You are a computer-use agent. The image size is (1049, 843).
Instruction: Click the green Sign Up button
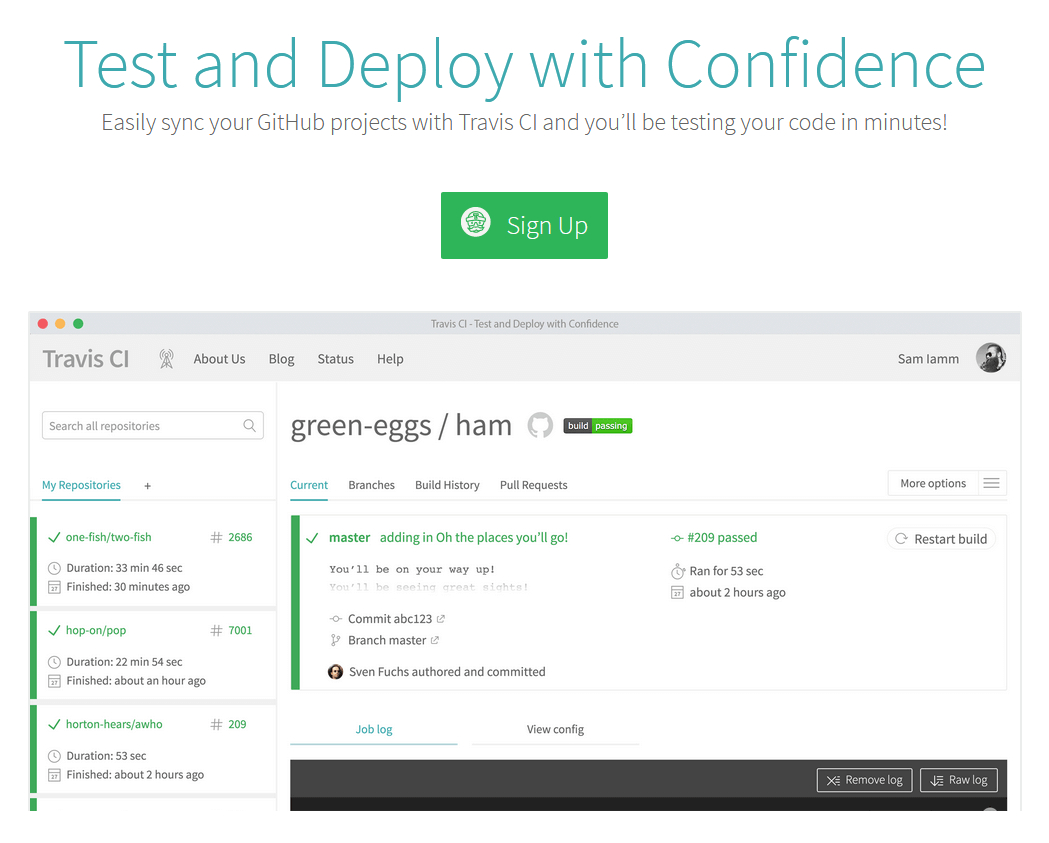click(524, 225)
